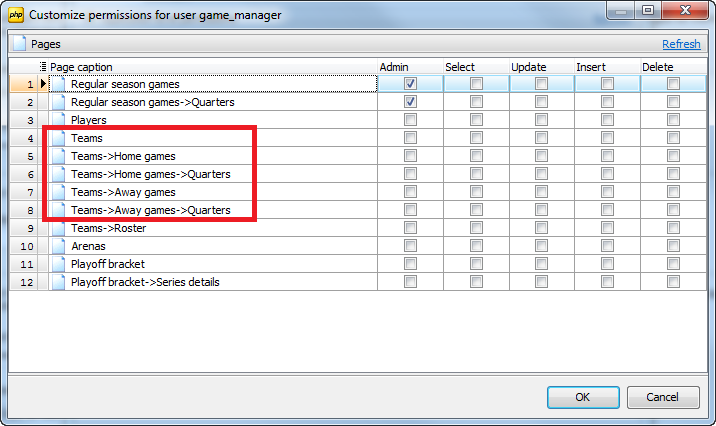Click the Refresh link

(x=681, y=44)
